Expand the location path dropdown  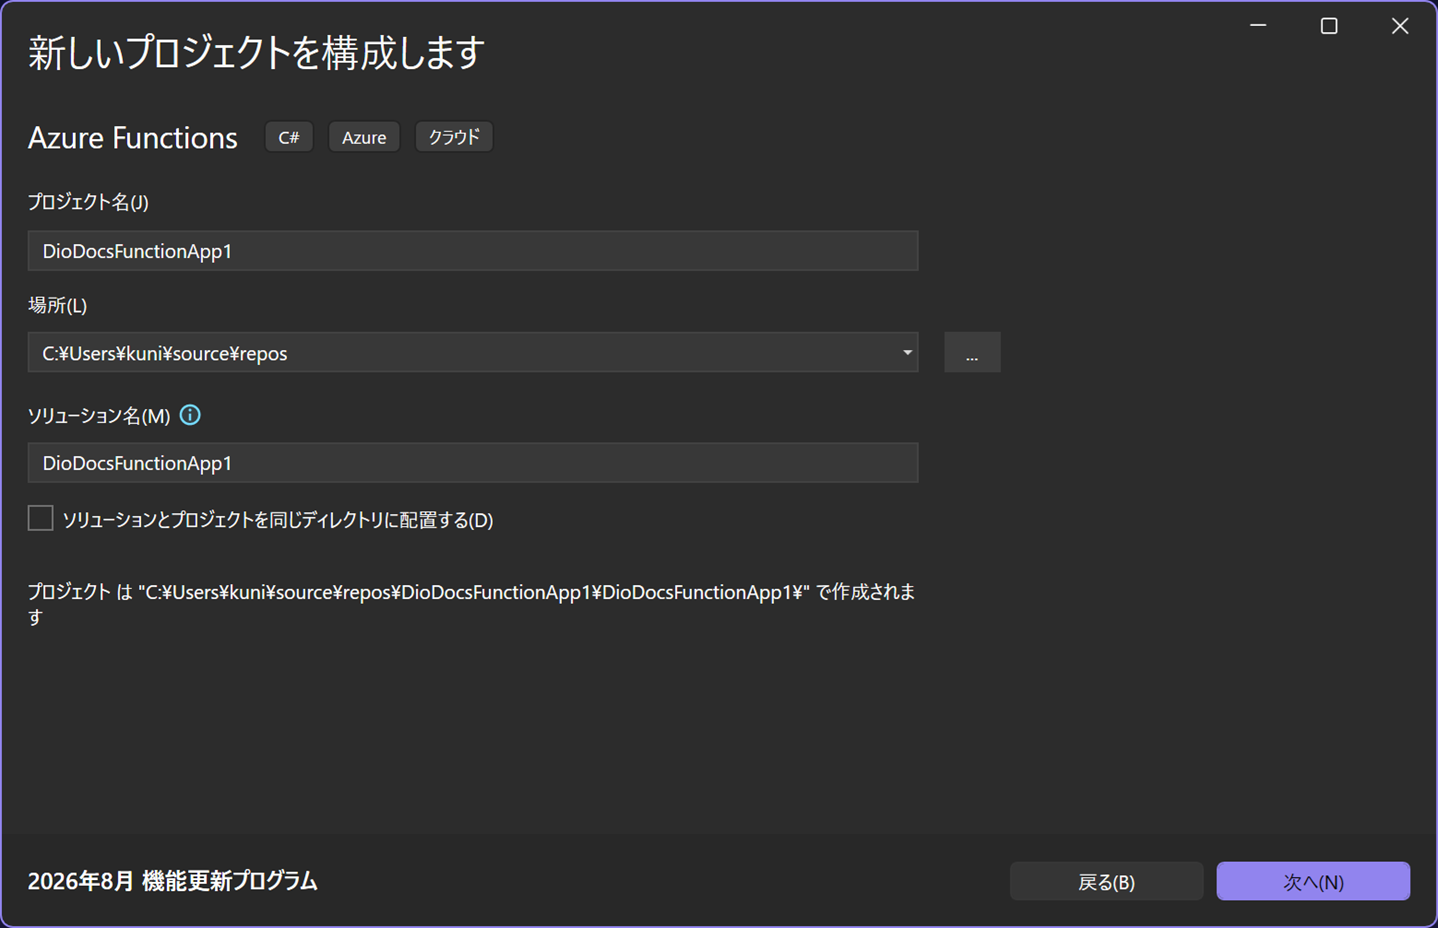pyautogui.click(x=907, y=352)
